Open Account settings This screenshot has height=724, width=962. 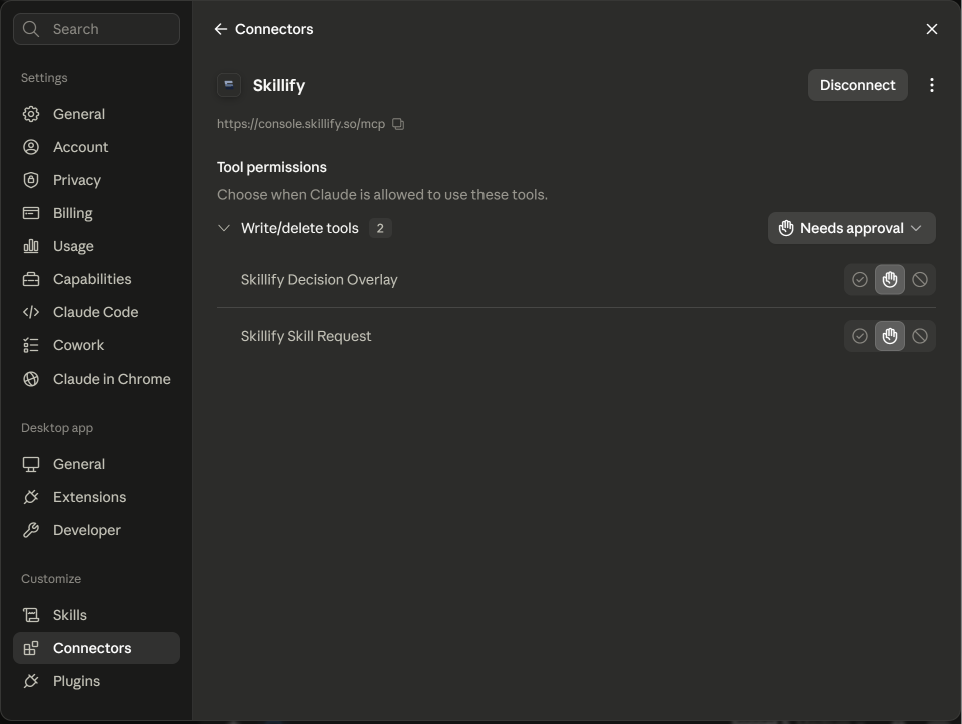[x=96, y=147]
